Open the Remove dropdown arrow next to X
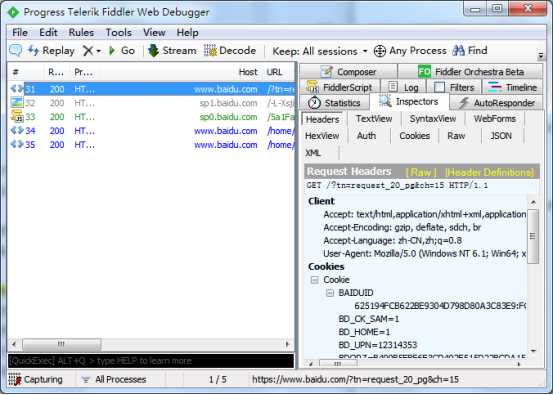Screen dimensions: 553x395 click(x=98, y=51)
